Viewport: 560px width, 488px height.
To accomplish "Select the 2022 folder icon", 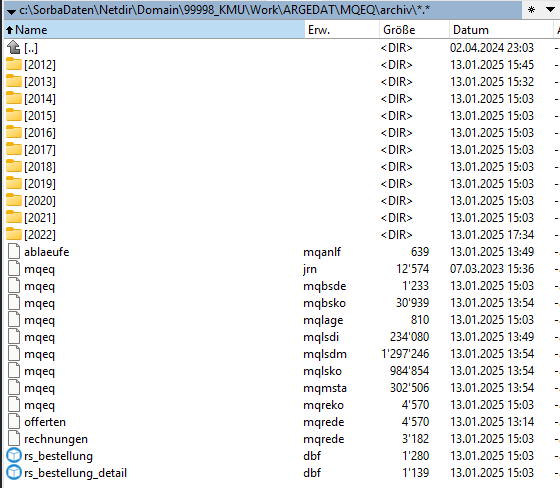I will (x=14, y=234).
